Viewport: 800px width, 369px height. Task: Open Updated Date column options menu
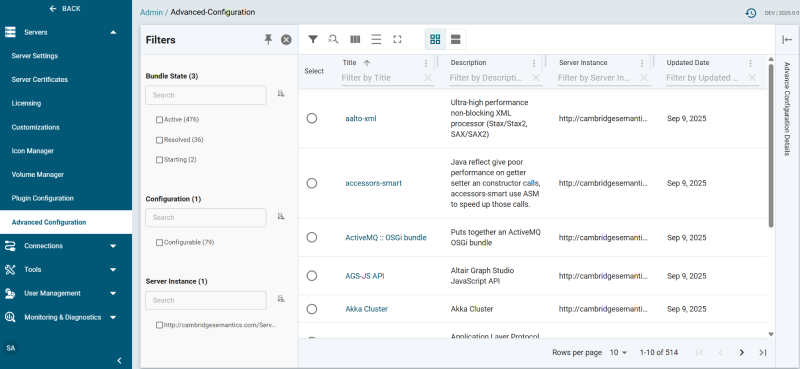(x=751, y=63)
